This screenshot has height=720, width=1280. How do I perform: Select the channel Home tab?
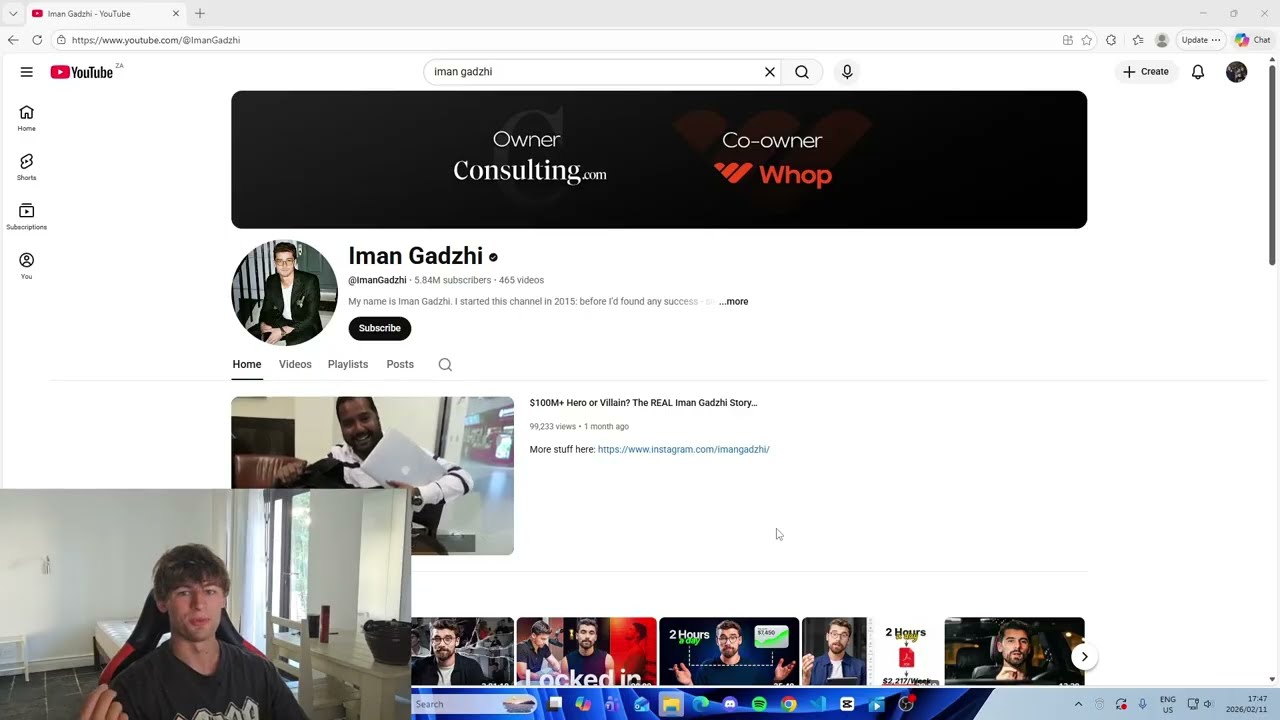[247, 365]
